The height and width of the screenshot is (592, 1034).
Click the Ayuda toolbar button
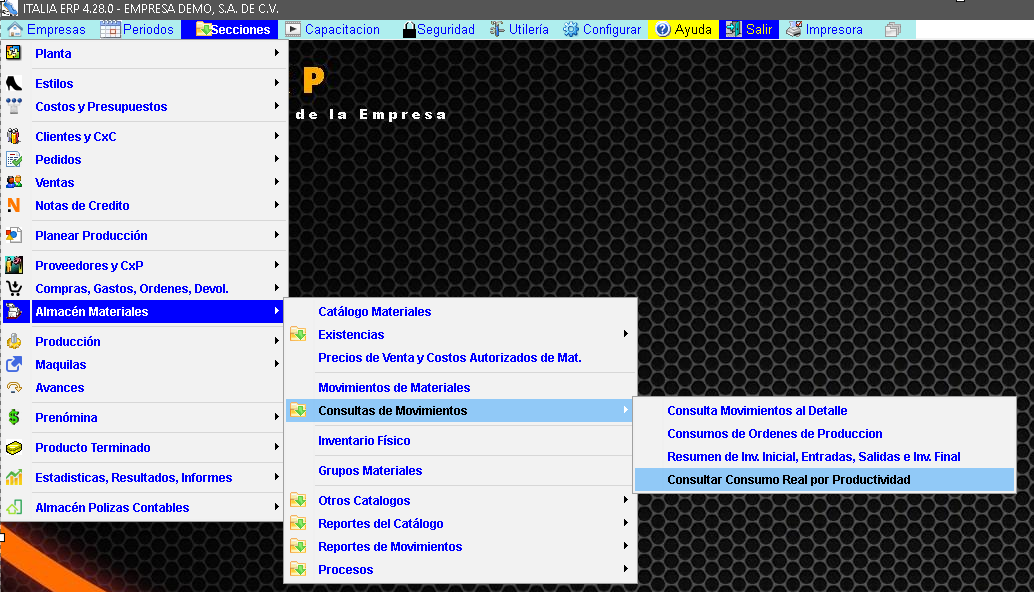pos(684,30)
